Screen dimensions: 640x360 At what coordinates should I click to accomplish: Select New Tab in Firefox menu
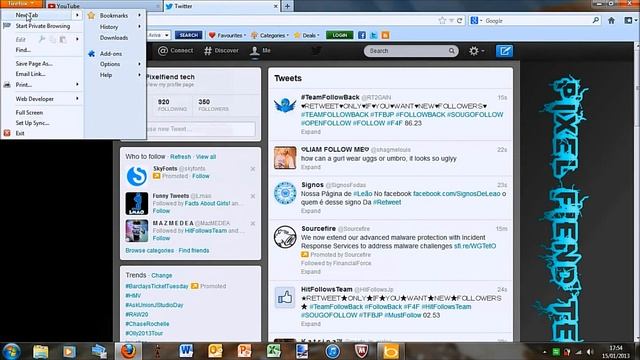coord(27,15)
